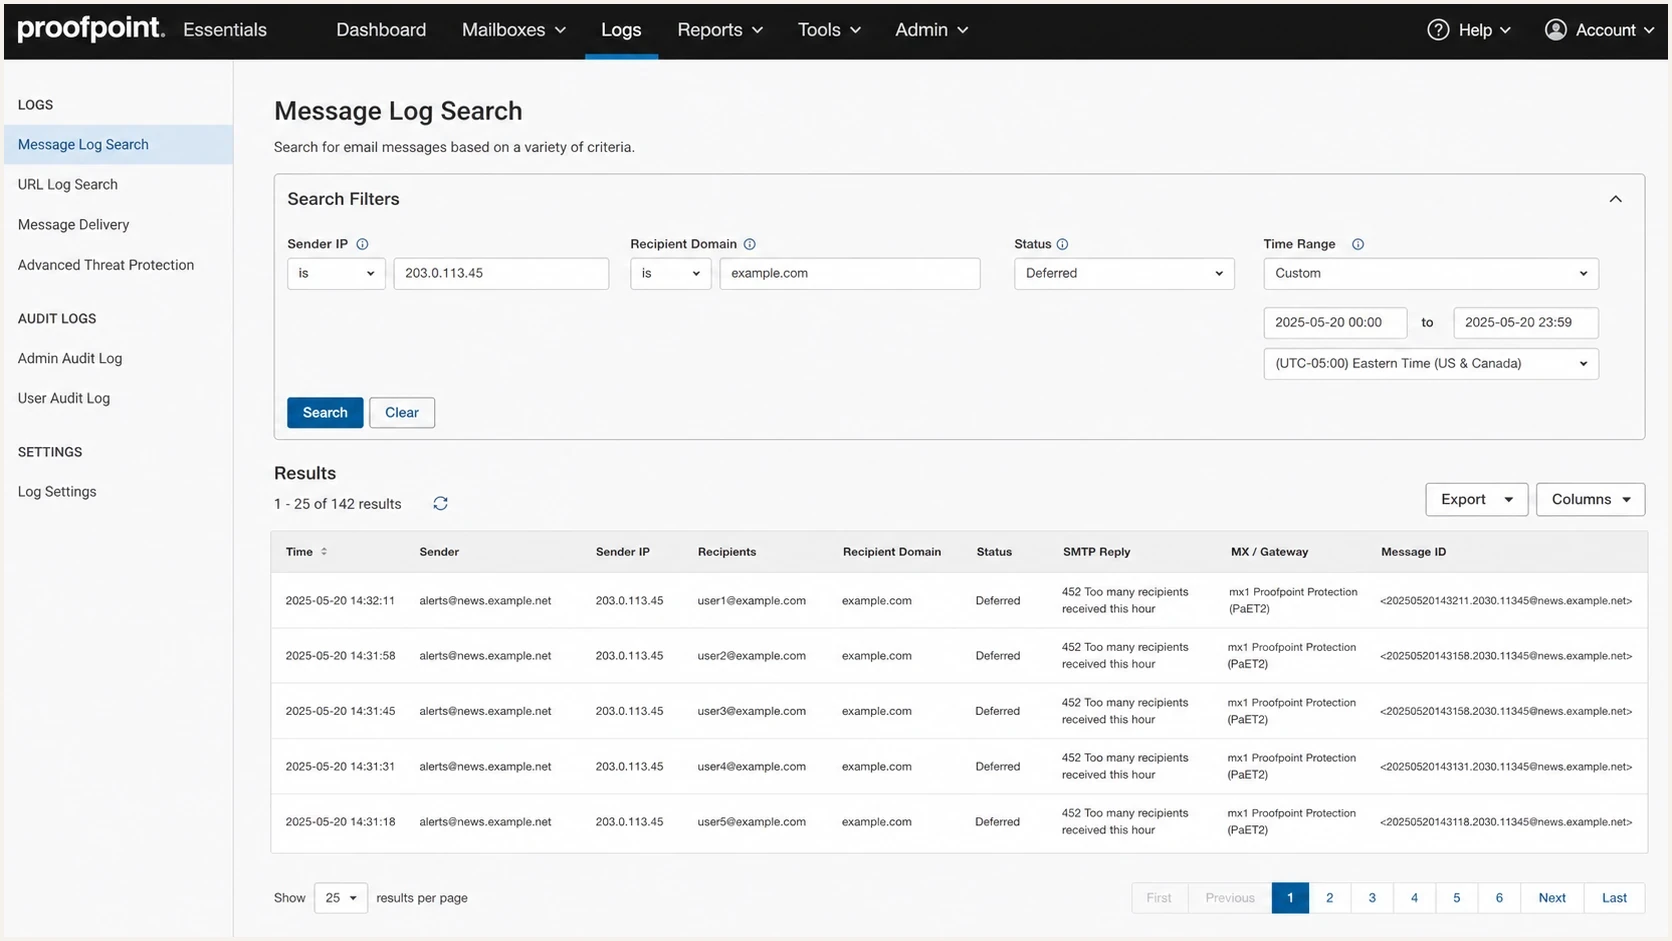
Task: Go to page 3 of results
Action: tap(1372, 898)
